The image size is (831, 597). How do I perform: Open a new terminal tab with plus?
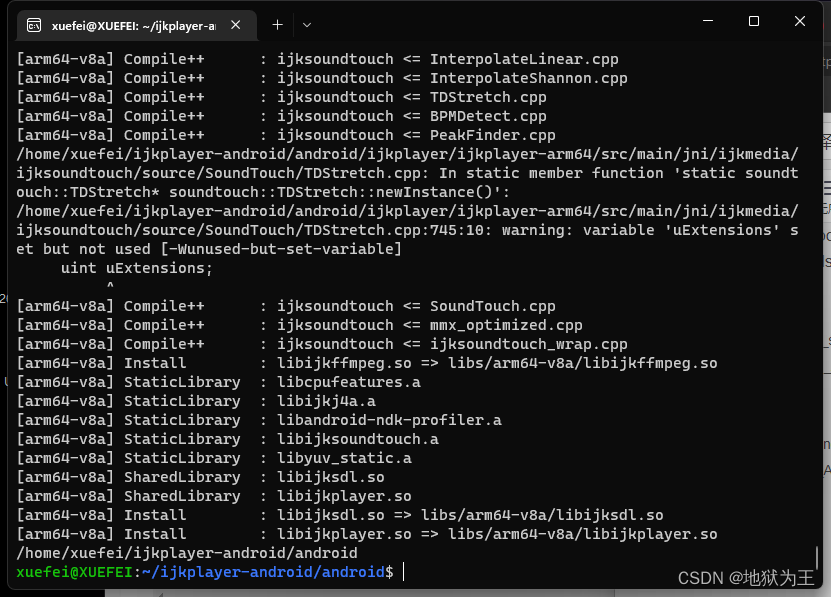277,25
